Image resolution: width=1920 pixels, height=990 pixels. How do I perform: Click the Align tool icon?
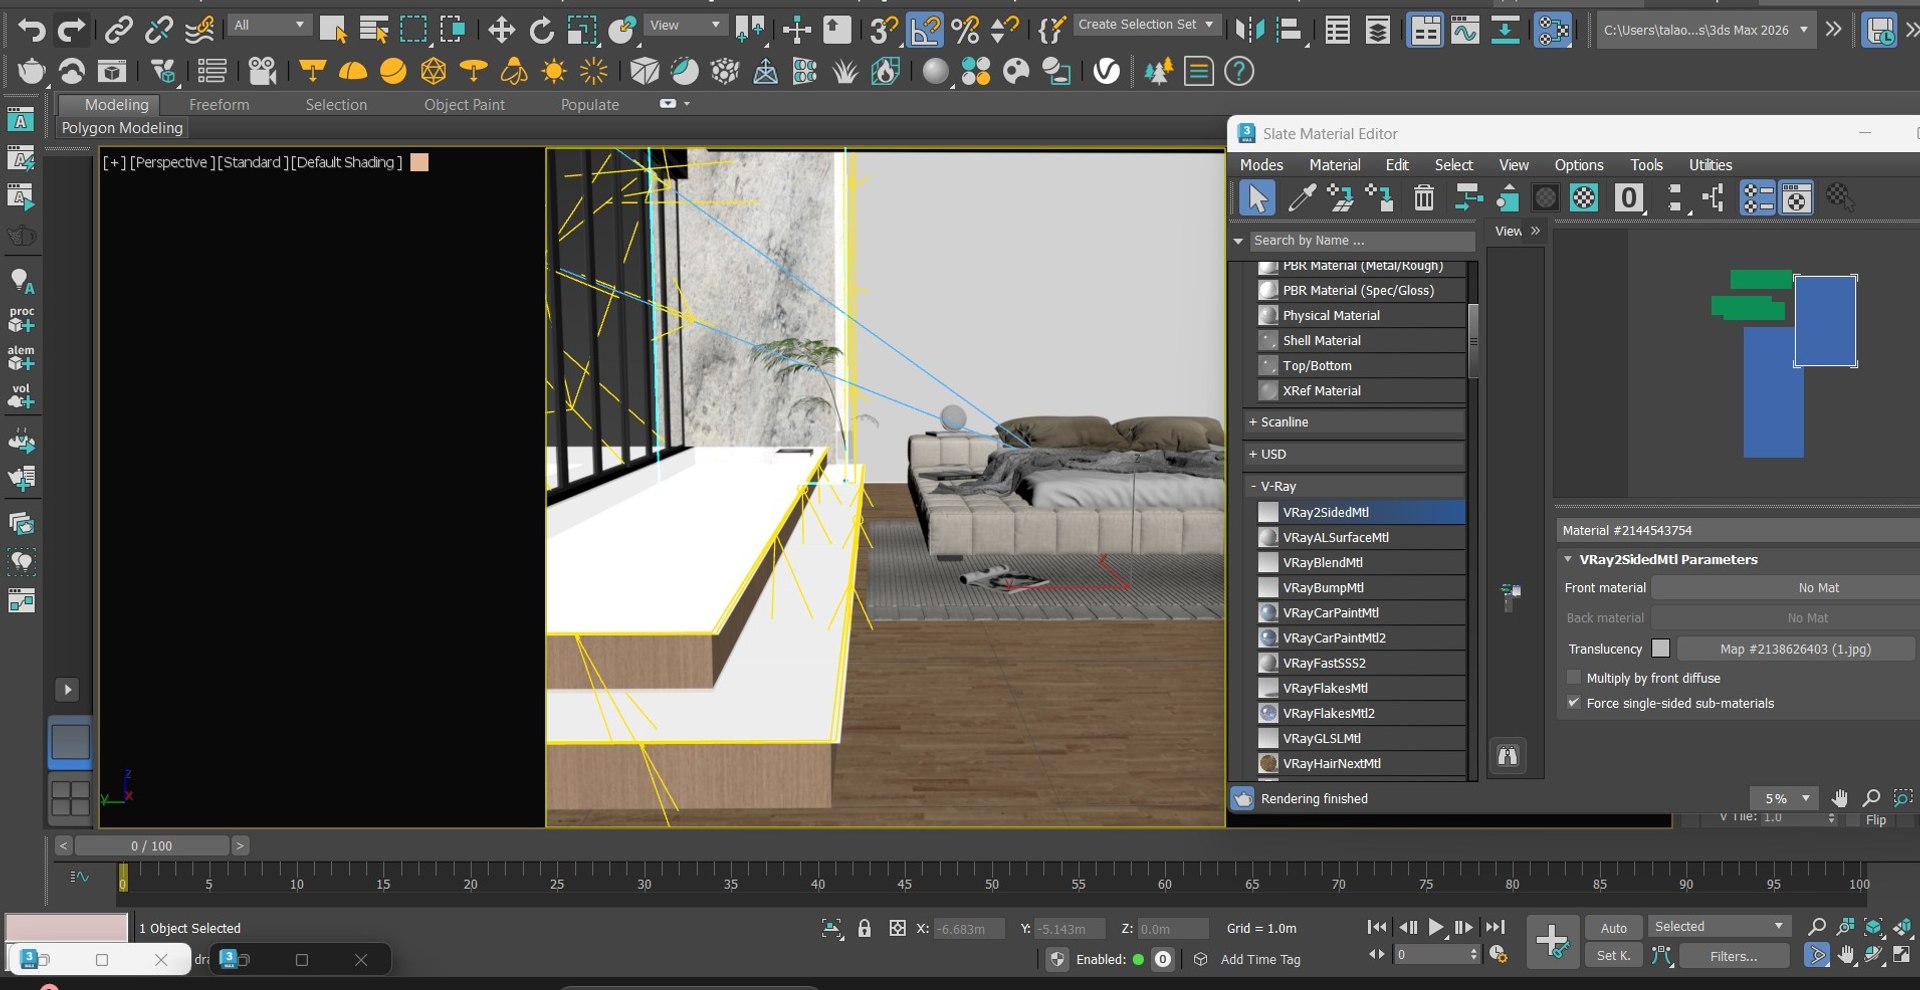[1290, 30]
